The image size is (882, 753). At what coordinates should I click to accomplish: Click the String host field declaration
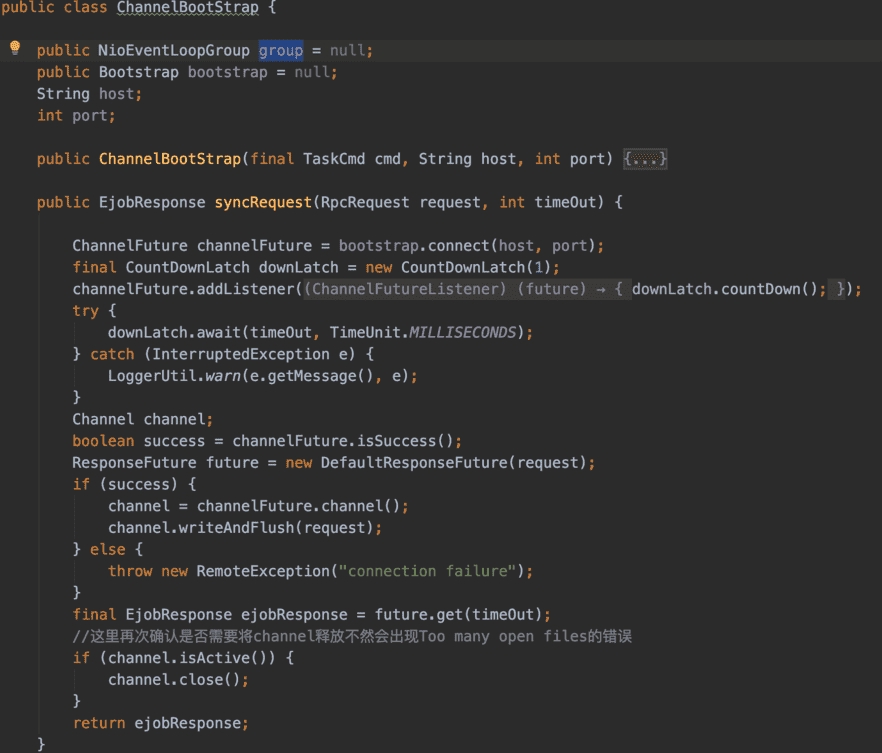[x=89, y=94]
